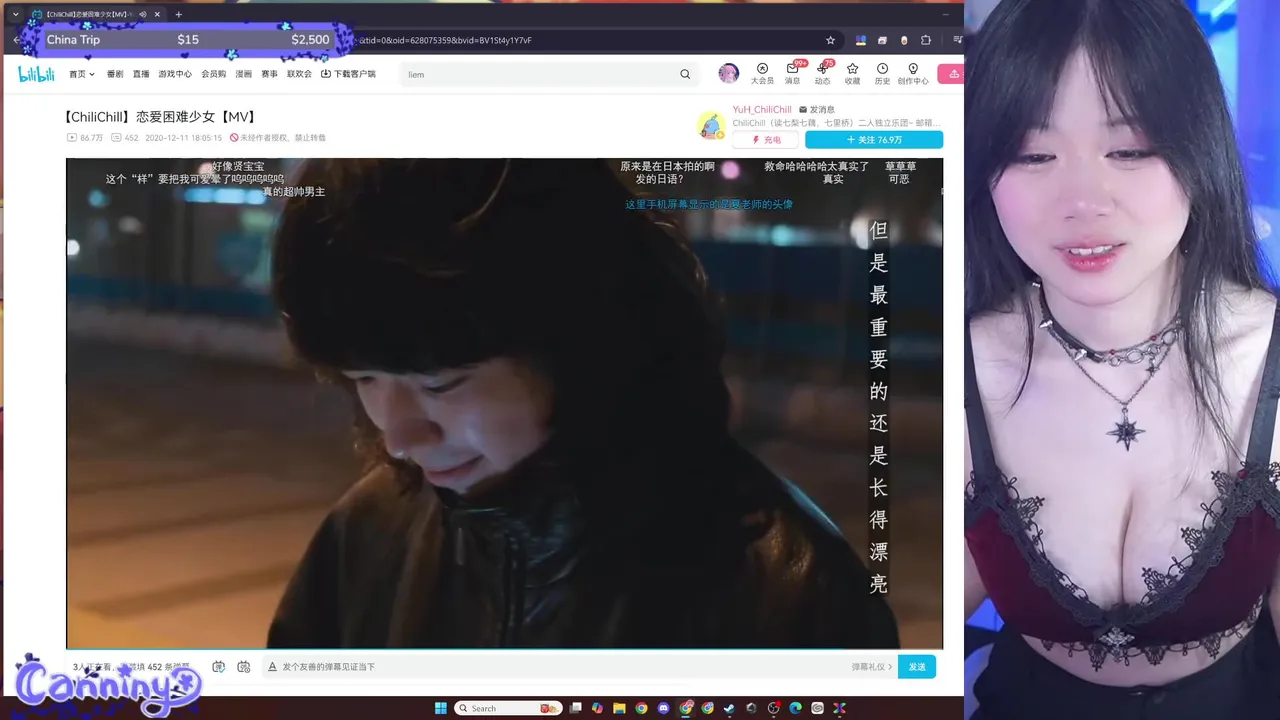Open the uploader's avatar image
The height and width of the screenshot is (720, 1280).
[x=711, y=126]
